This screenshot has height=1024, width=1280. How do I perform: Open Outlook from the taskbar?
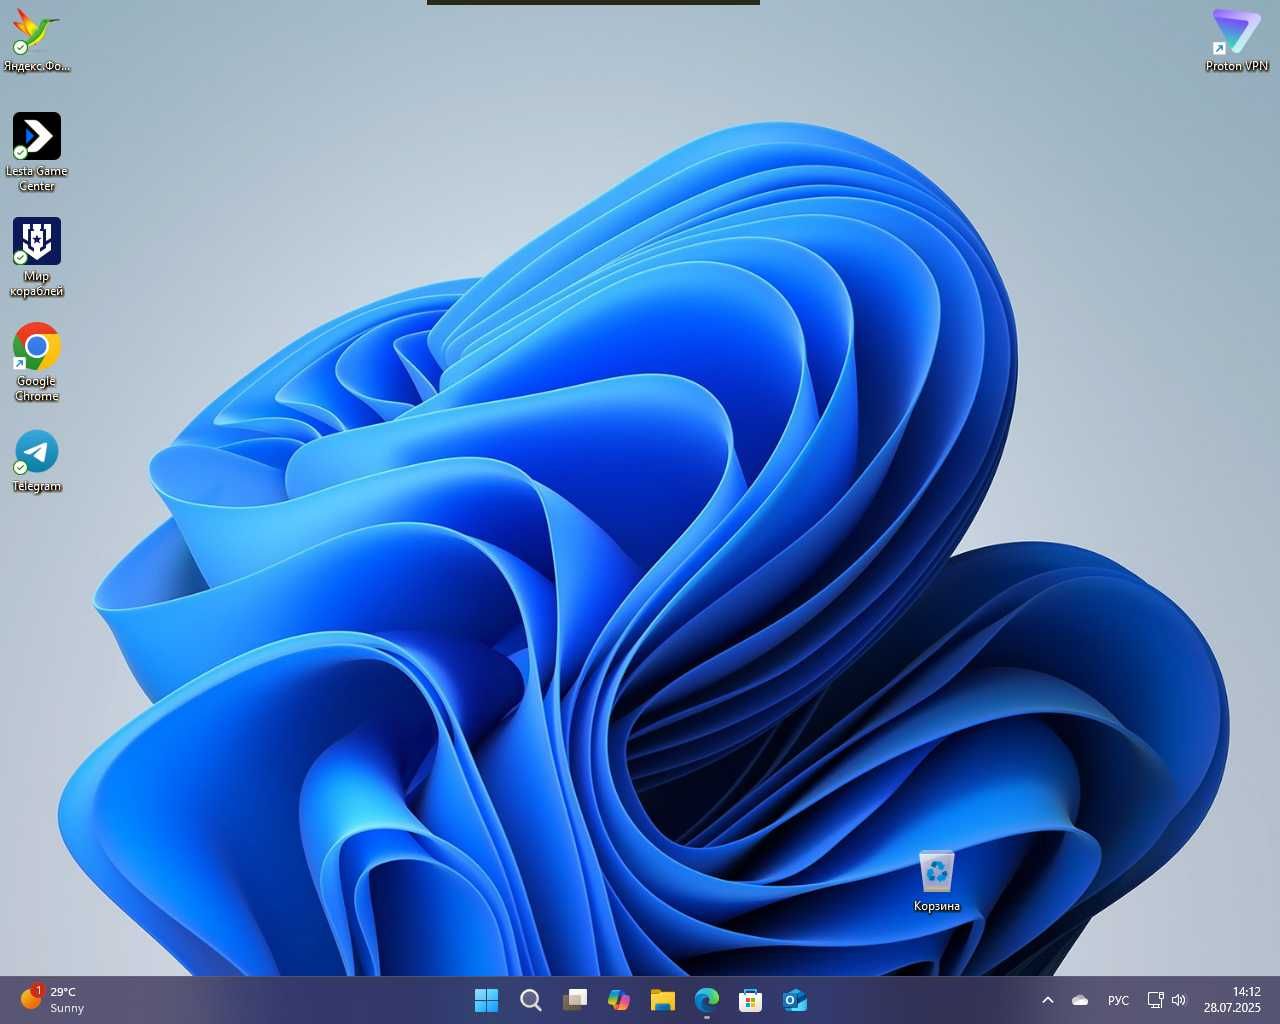pyautogui.click(x=795, y=1000)
